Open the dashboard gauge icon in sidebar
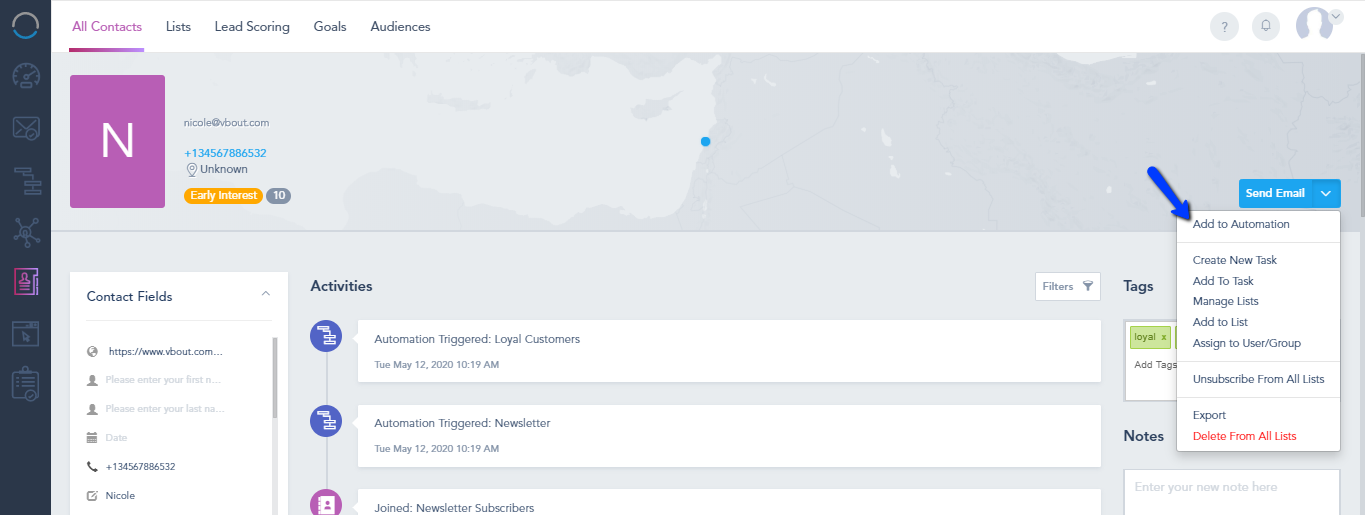 coord(26,76)
